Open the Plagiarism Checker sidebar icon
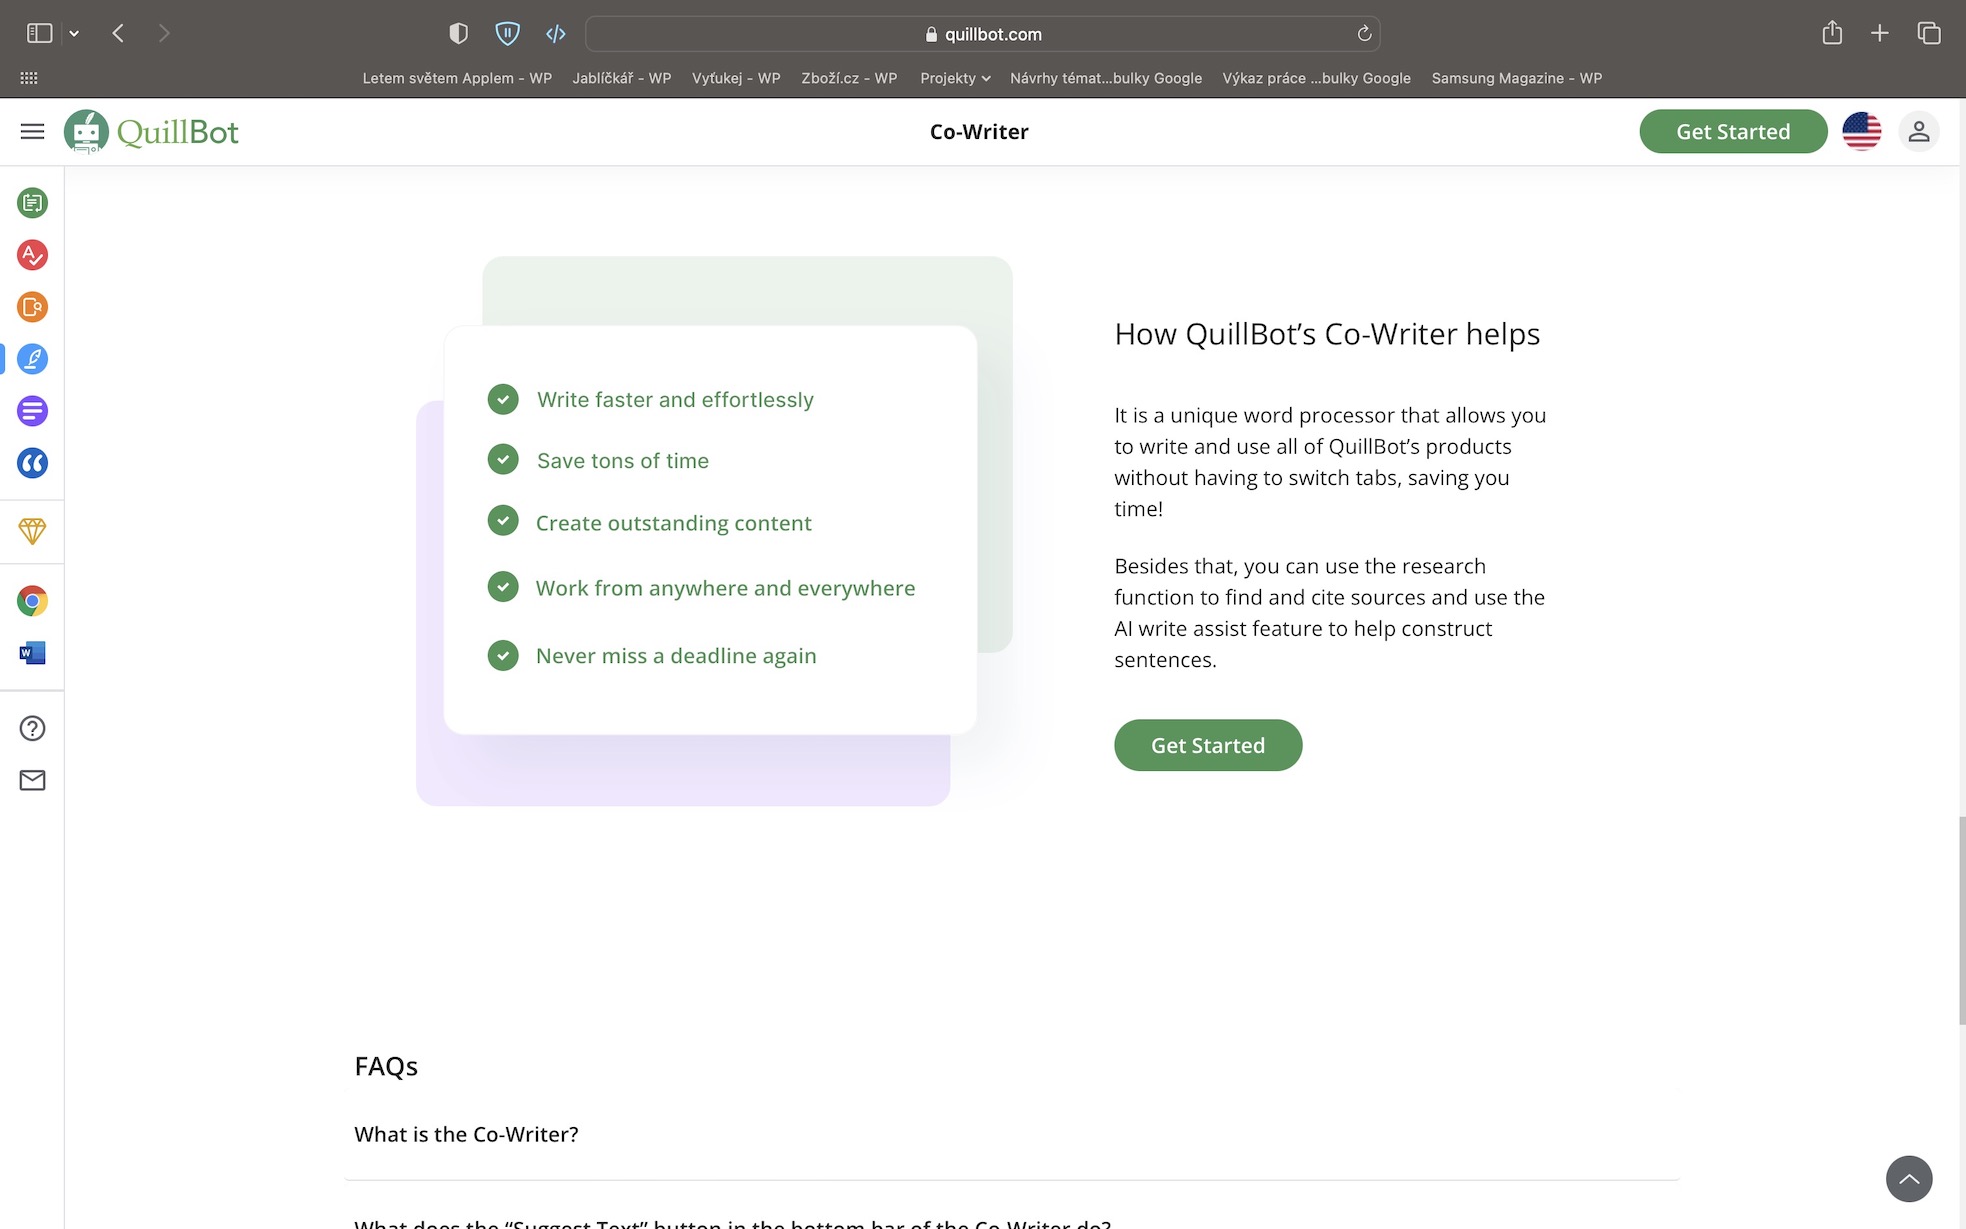 (32, 307)
